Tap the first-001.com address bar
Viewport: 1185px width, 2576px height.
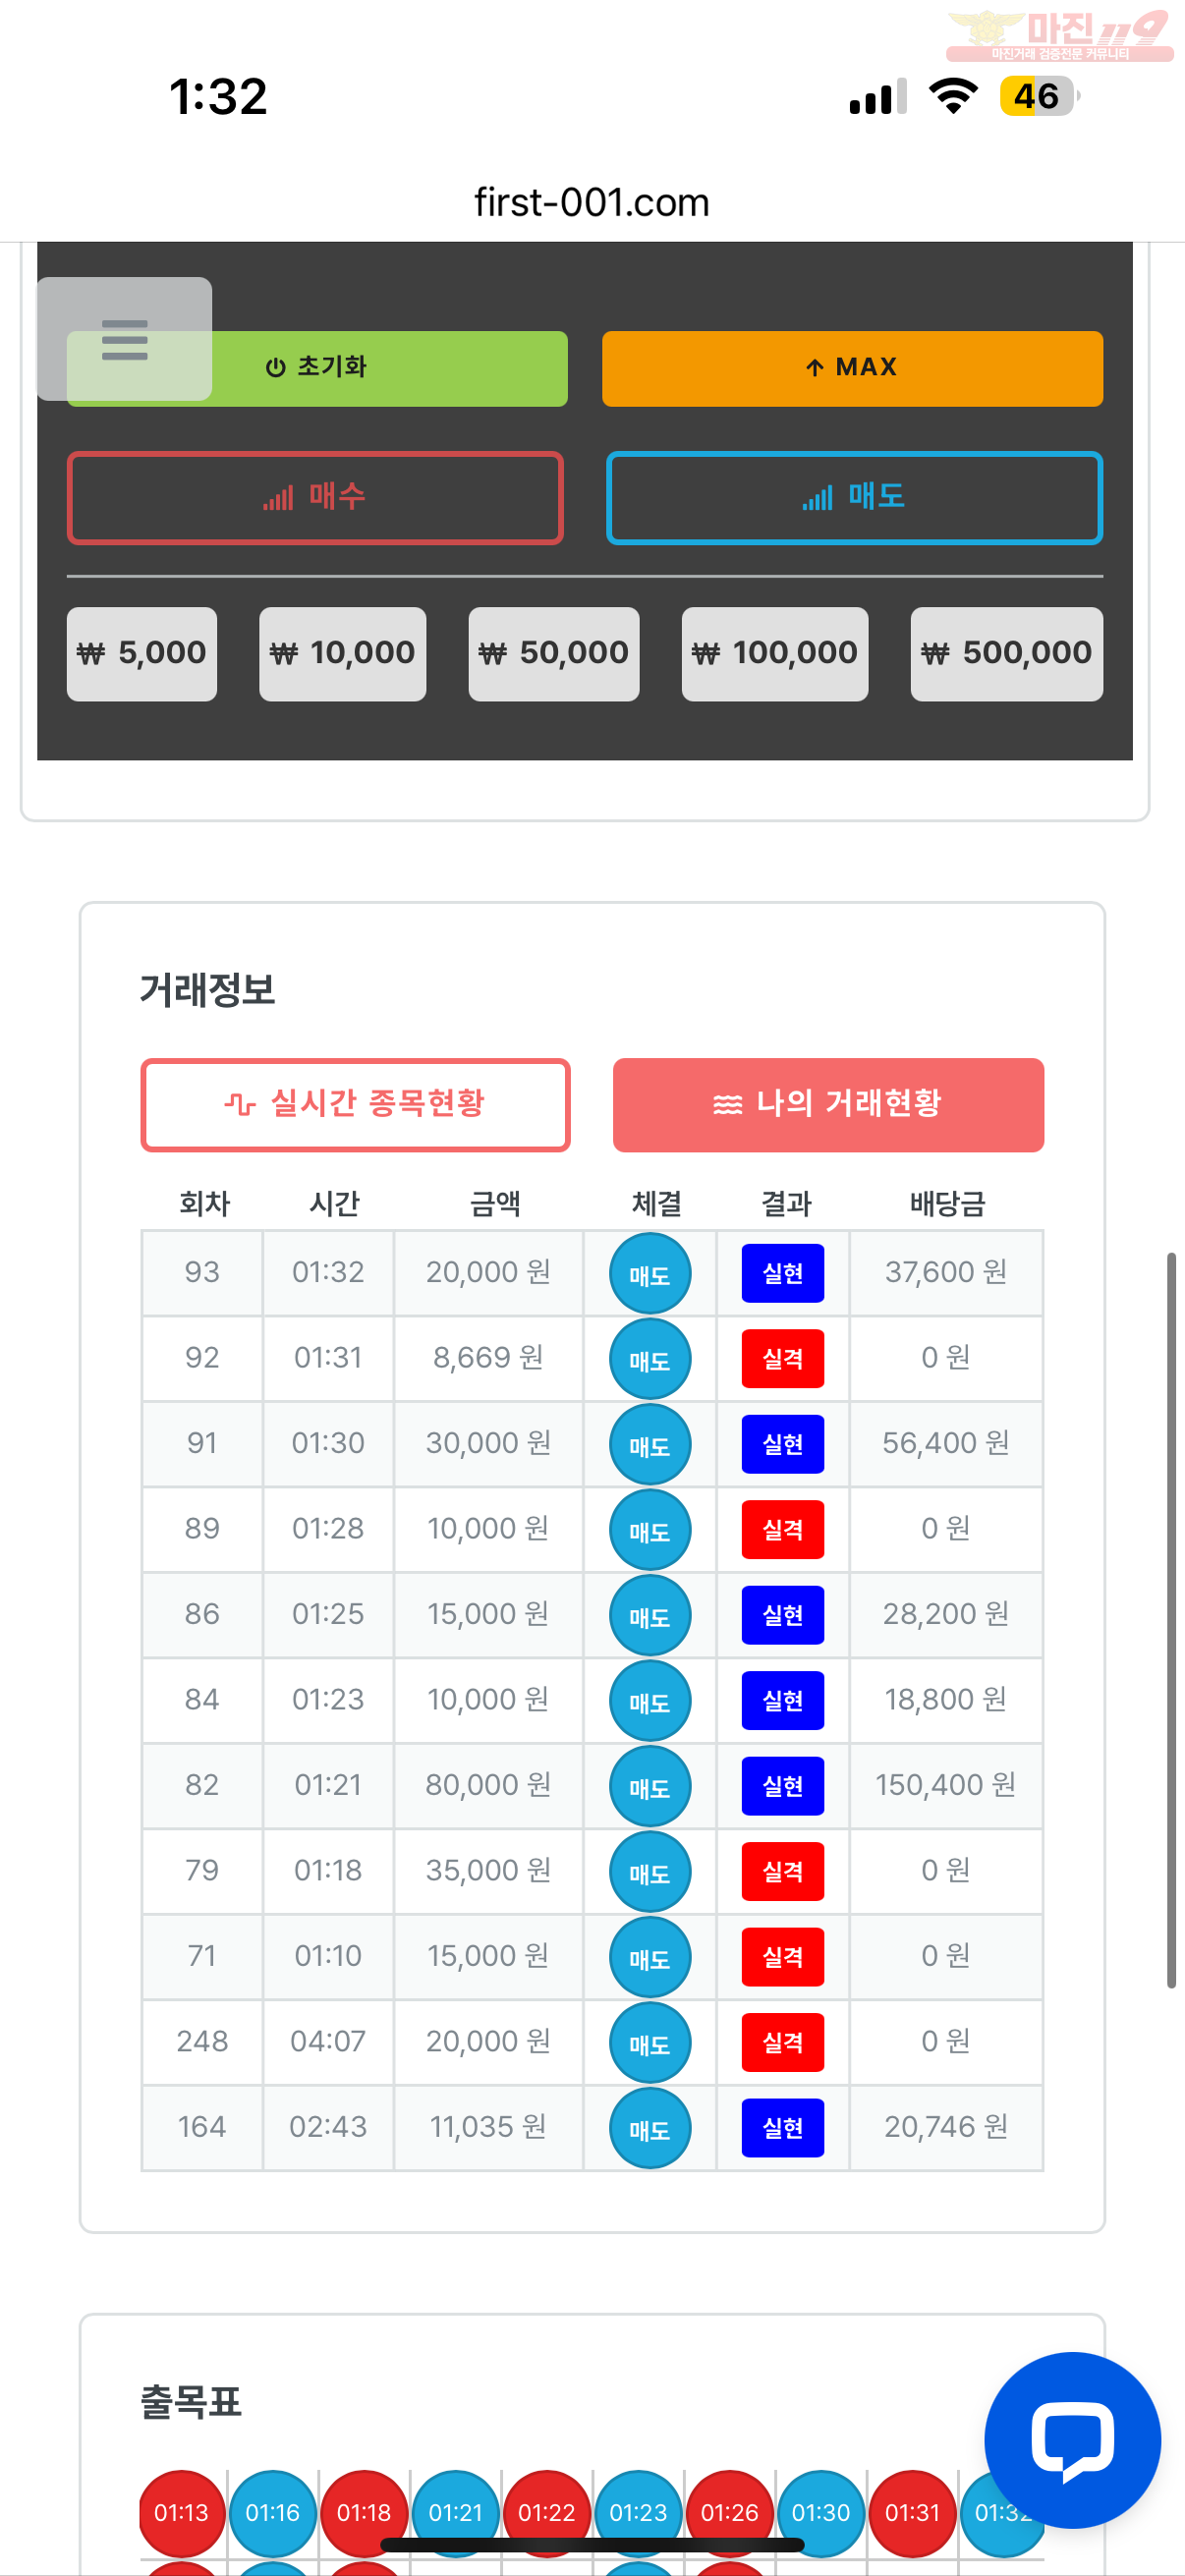(x=592, y=203)
